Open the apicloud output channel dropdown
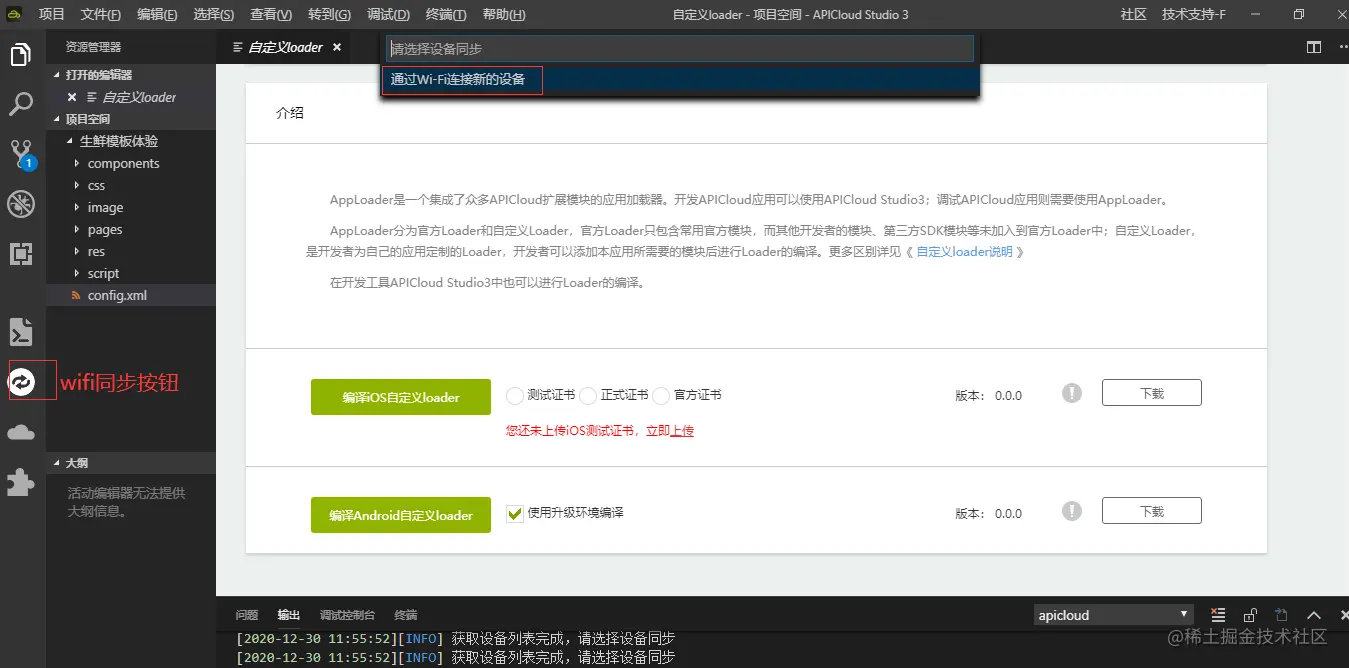 pos(1114,615)
